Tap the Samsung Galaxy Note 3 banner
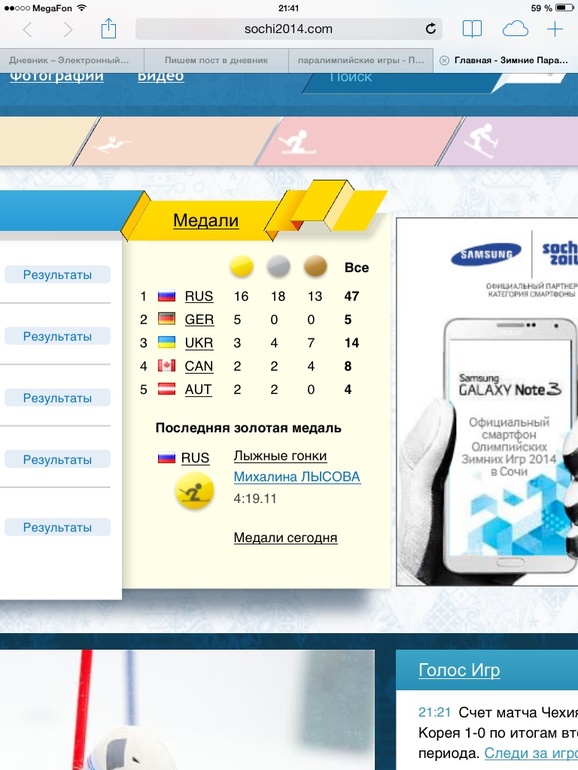The height and width of the screenshot is (770, 578). coord(487,402)
